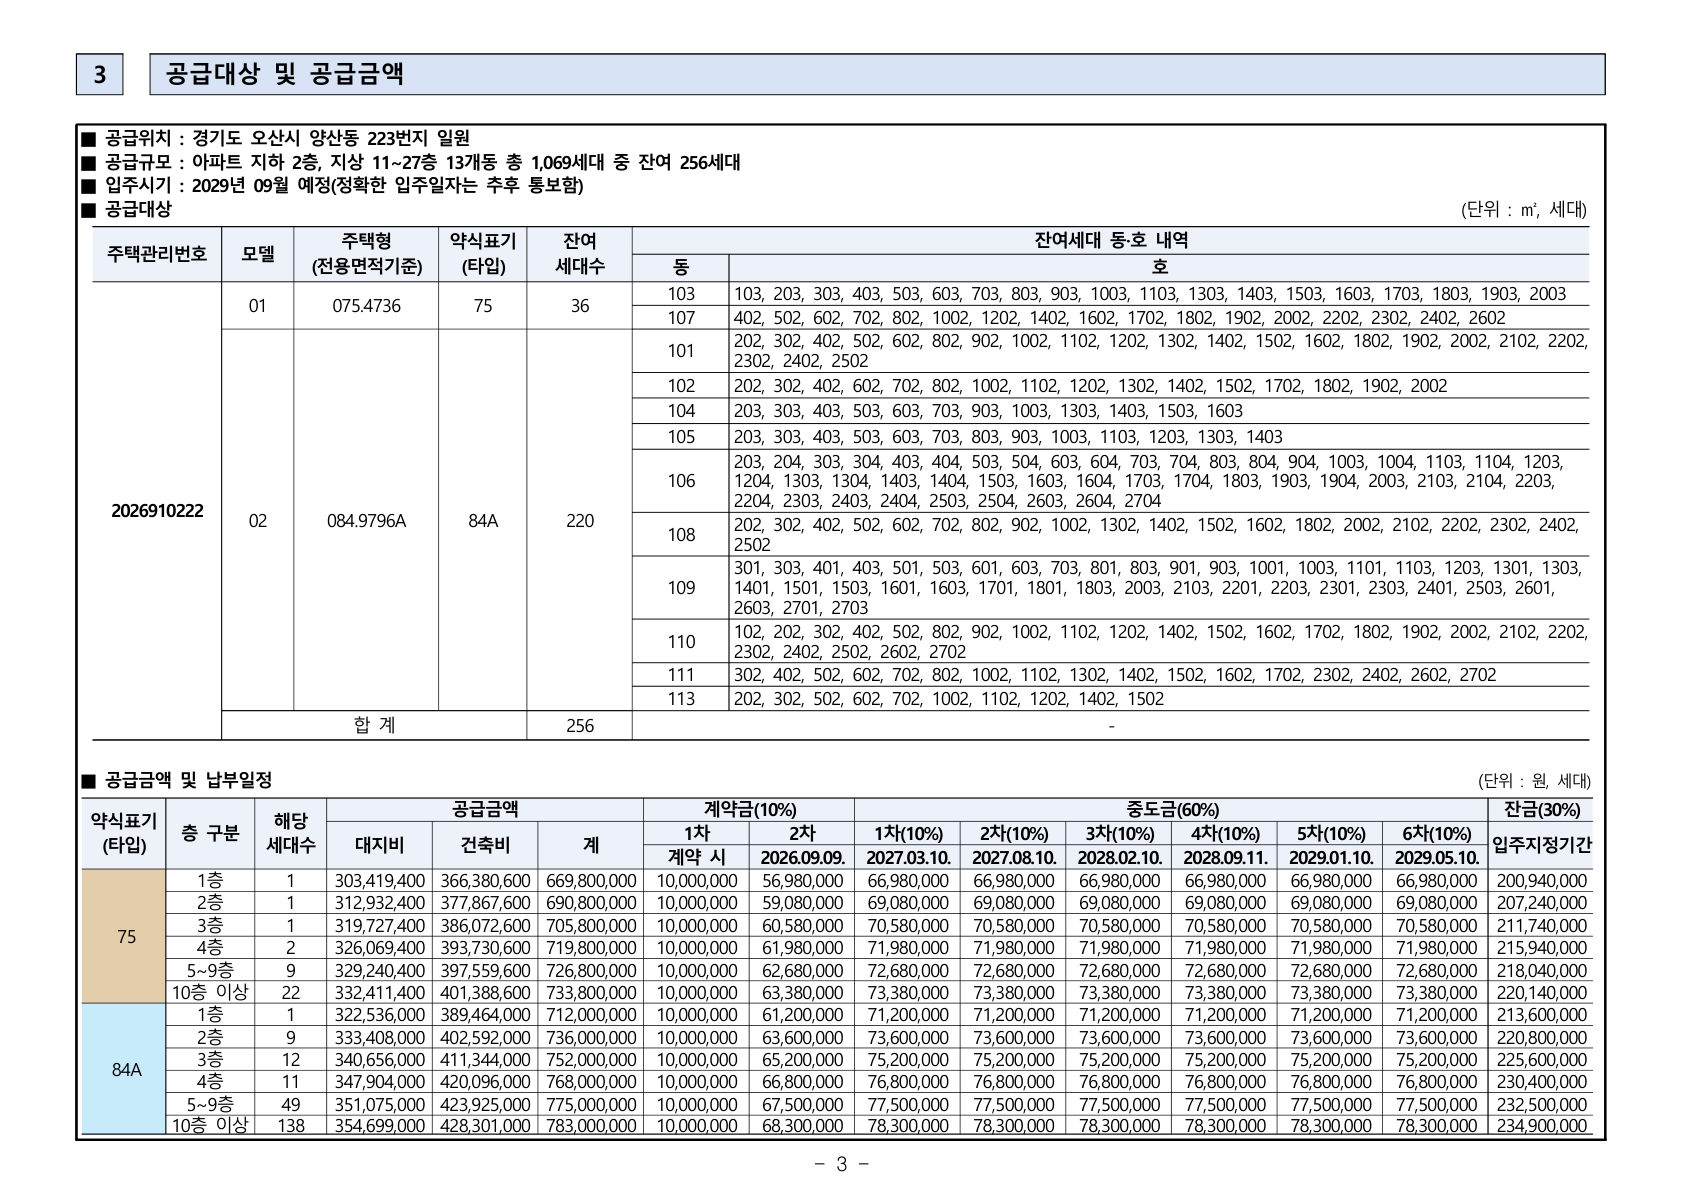Click the total price 726,800,000
This screenshot has height=1190, width=1682.
[x=591, y=971]
